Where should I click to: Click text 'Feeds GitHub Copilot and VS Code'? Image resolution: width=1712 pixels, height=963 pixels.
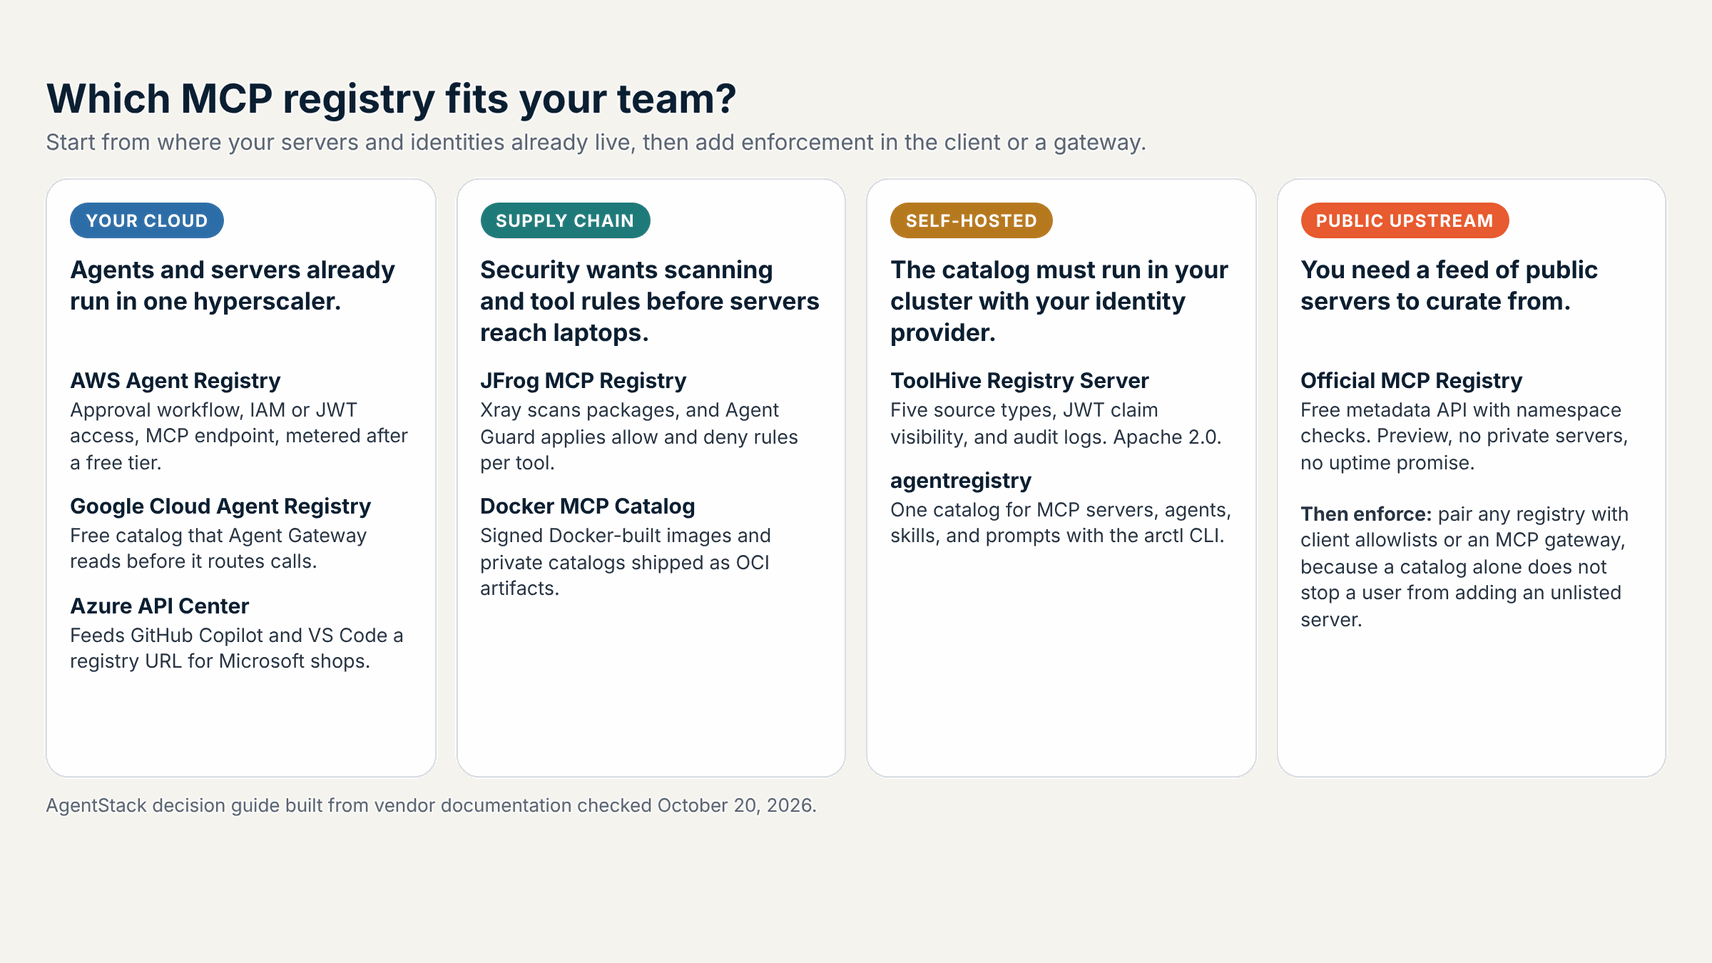(237, 648)
